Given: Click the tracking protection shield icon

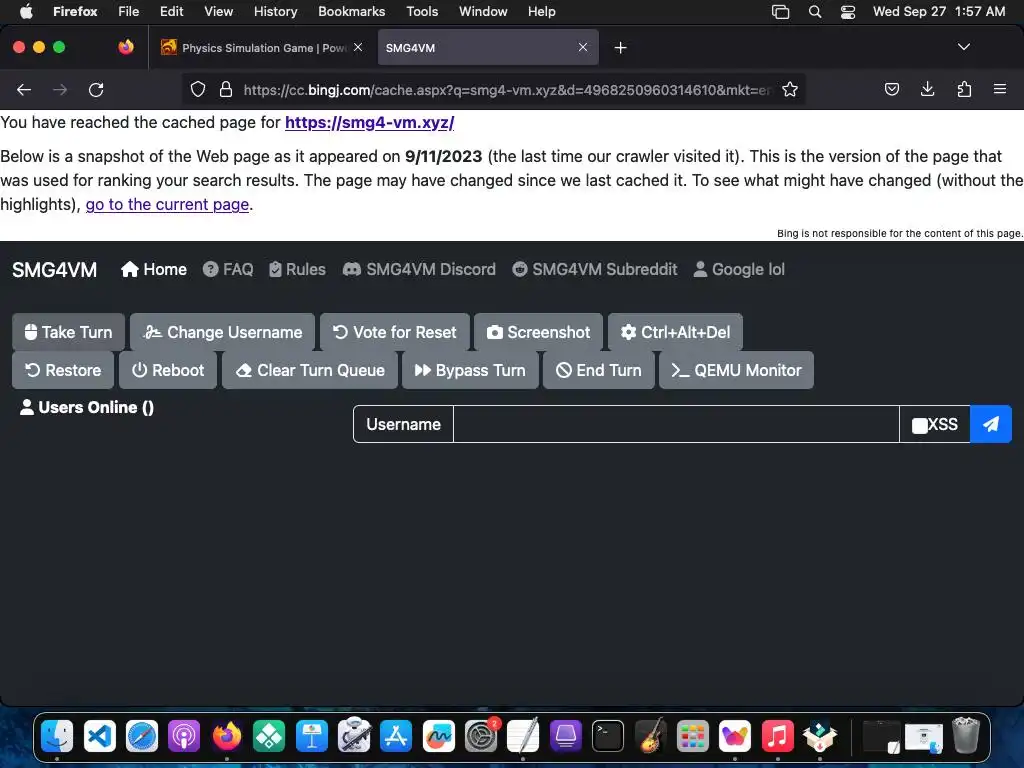Looking at the screenshot, I should (198, 89).
